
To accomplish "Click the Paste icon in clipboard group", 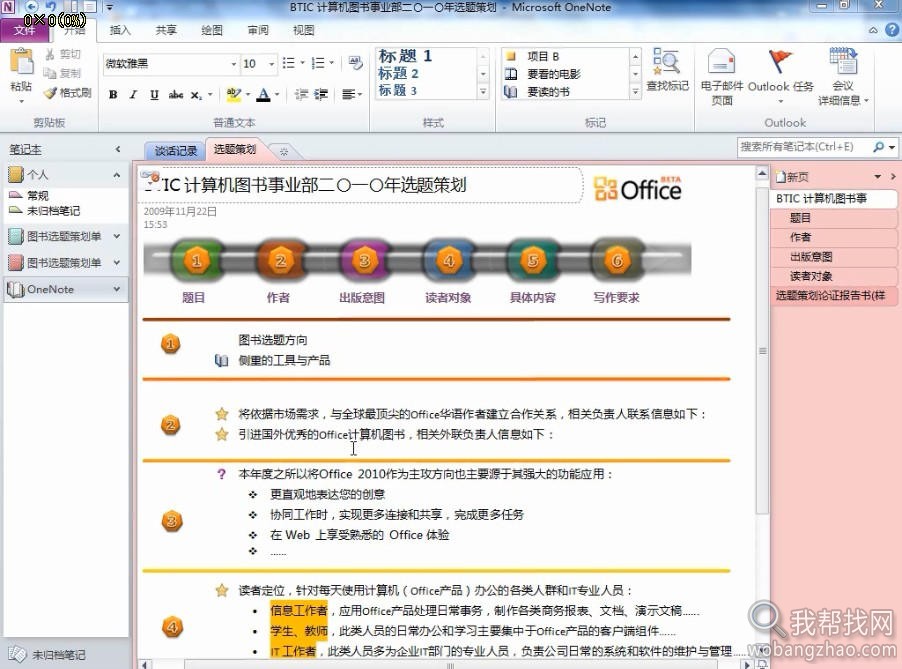I will (21, 63).
